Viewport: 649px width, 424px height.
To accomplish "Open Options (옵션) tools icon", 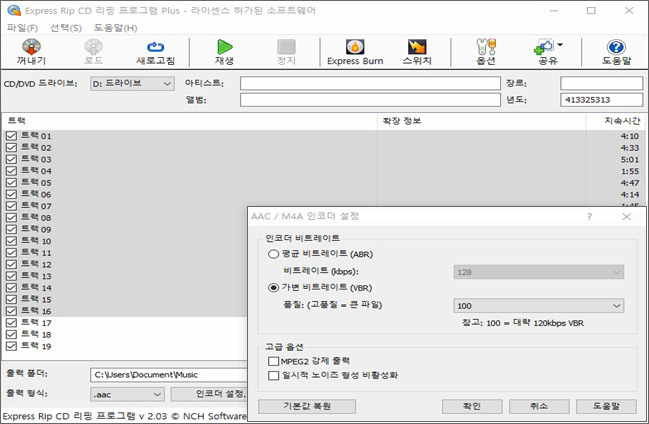I will pos(486,47).
